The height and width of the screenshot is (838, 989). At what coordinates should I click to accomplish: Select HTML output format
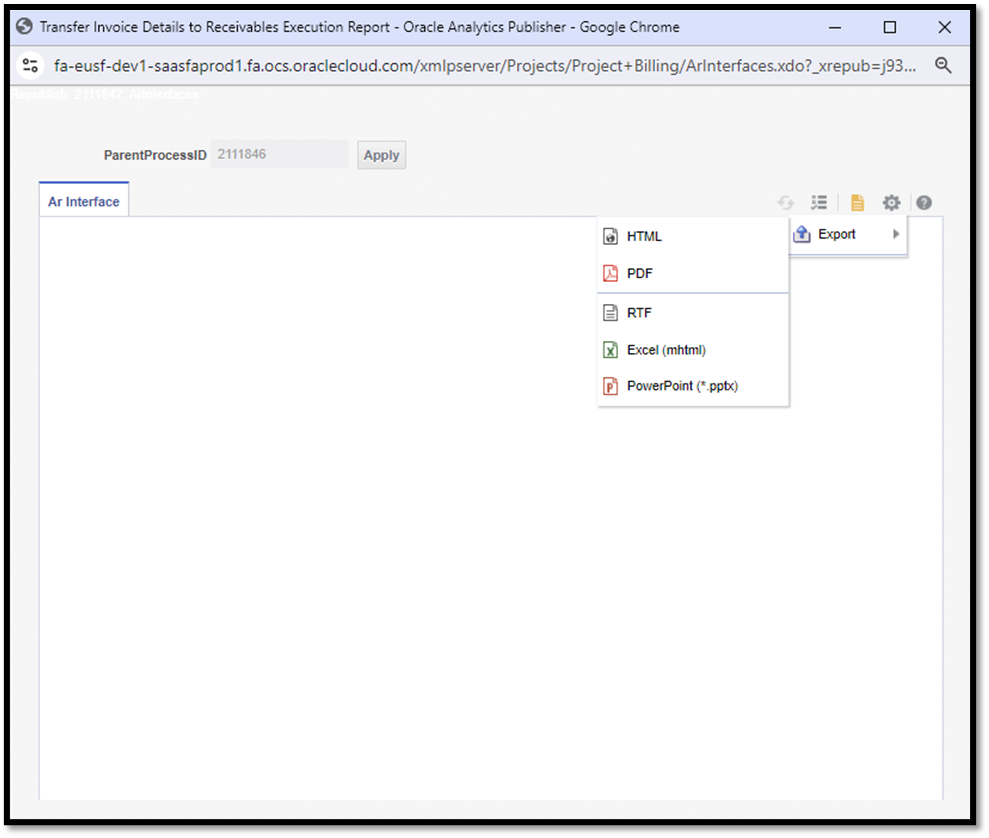pos(693,236)
